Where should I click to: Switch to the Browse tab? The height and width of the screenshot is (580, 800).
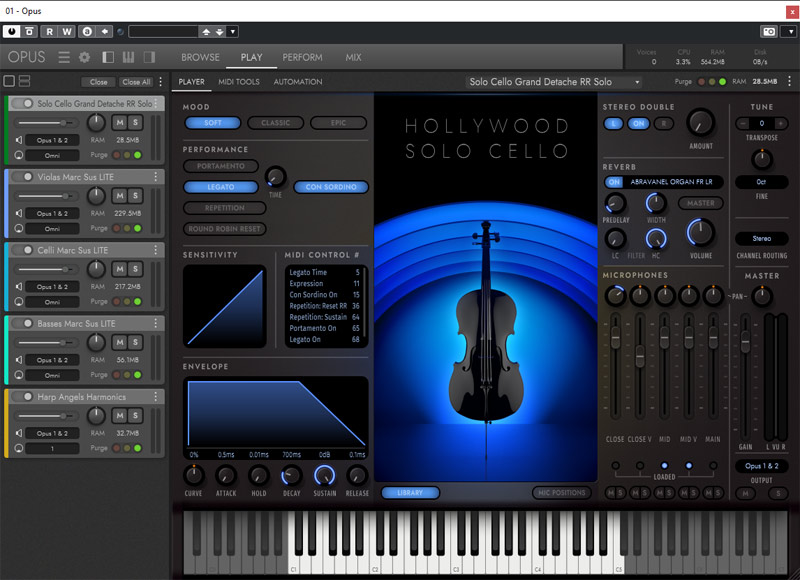200,57
